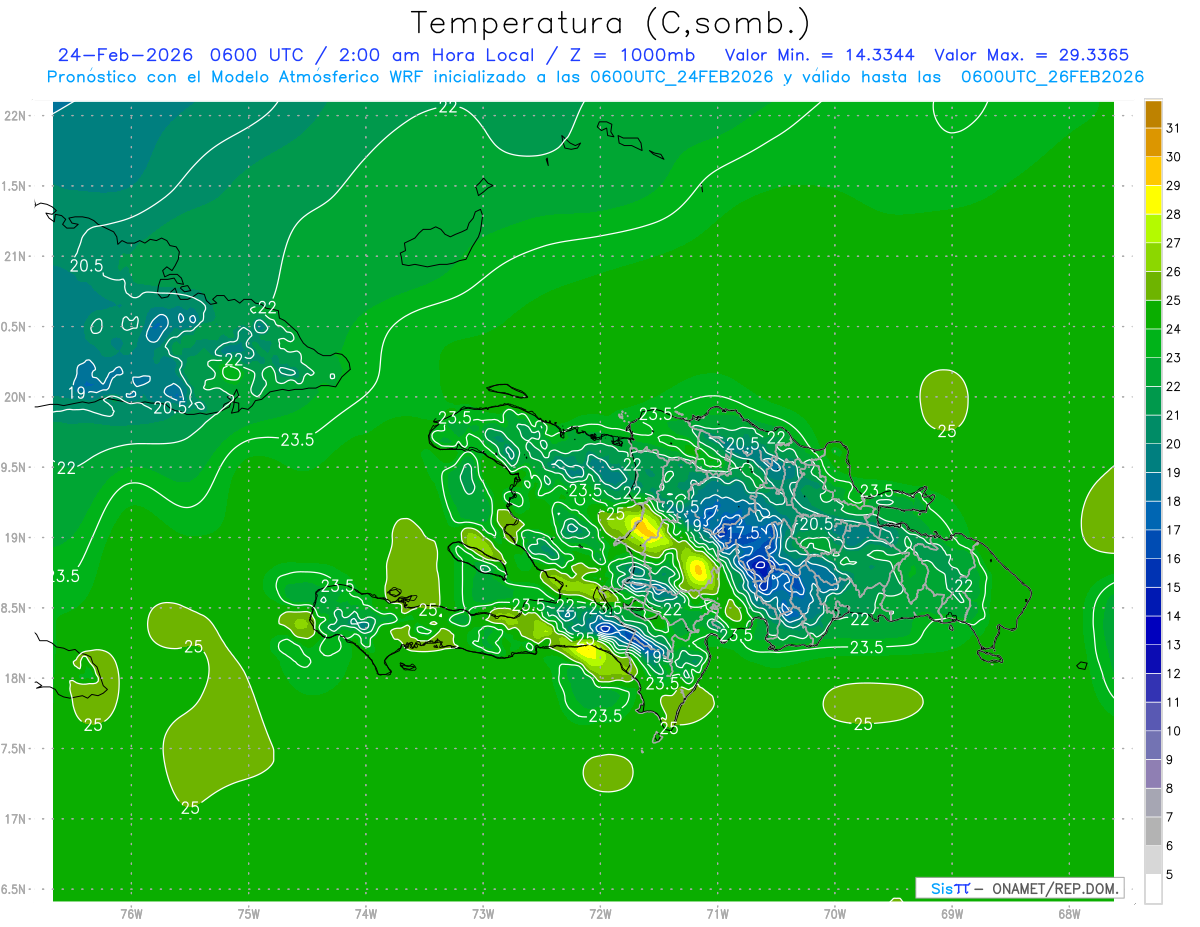Click the initialization time '0600UTC_24FEB2026'
This screenshot has width=1200, height=927.
[x=682, y=77]
